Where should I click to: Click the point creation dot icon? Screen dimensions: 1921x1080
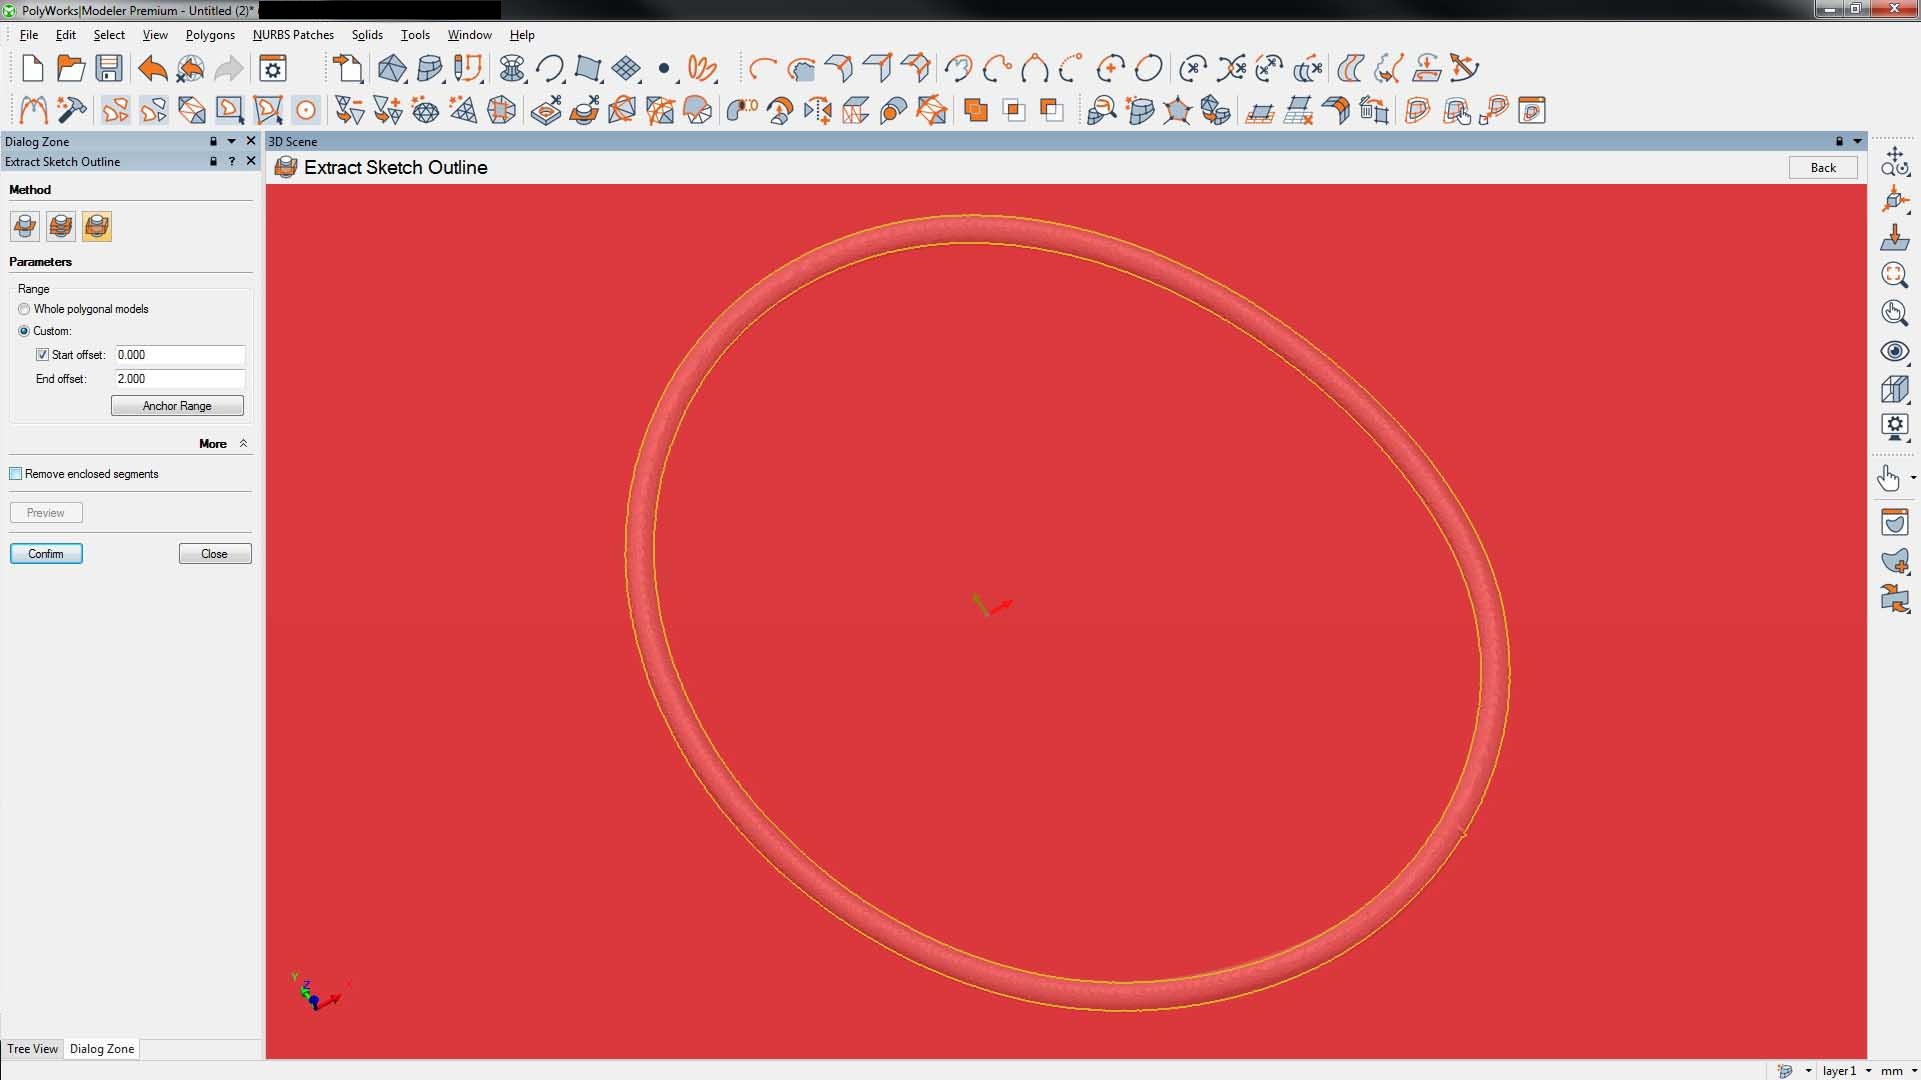pos(664,69)
